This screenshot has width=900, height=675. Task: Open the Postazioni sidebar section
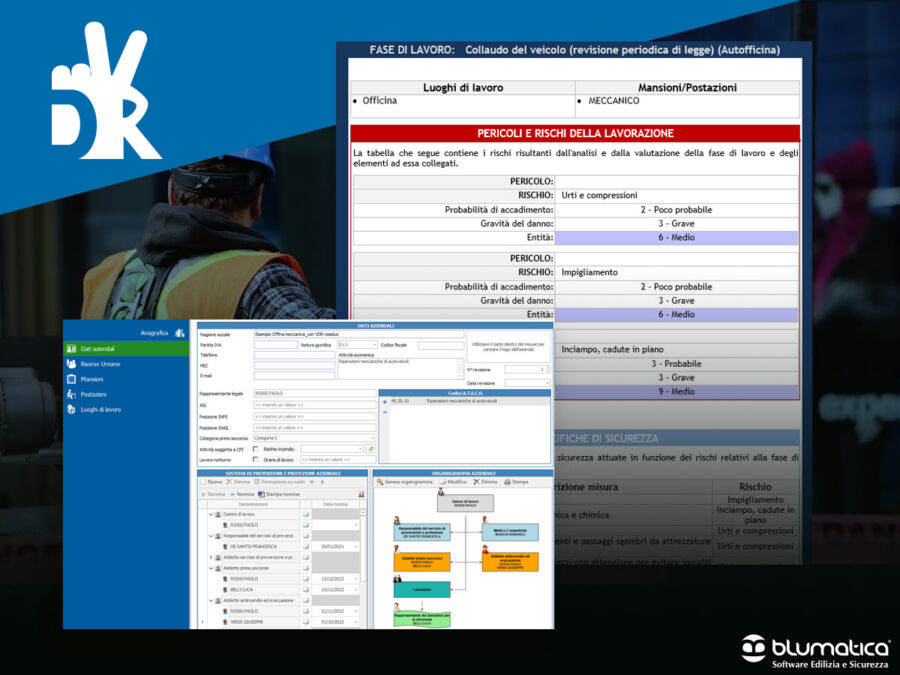click(x=126, y=394)
